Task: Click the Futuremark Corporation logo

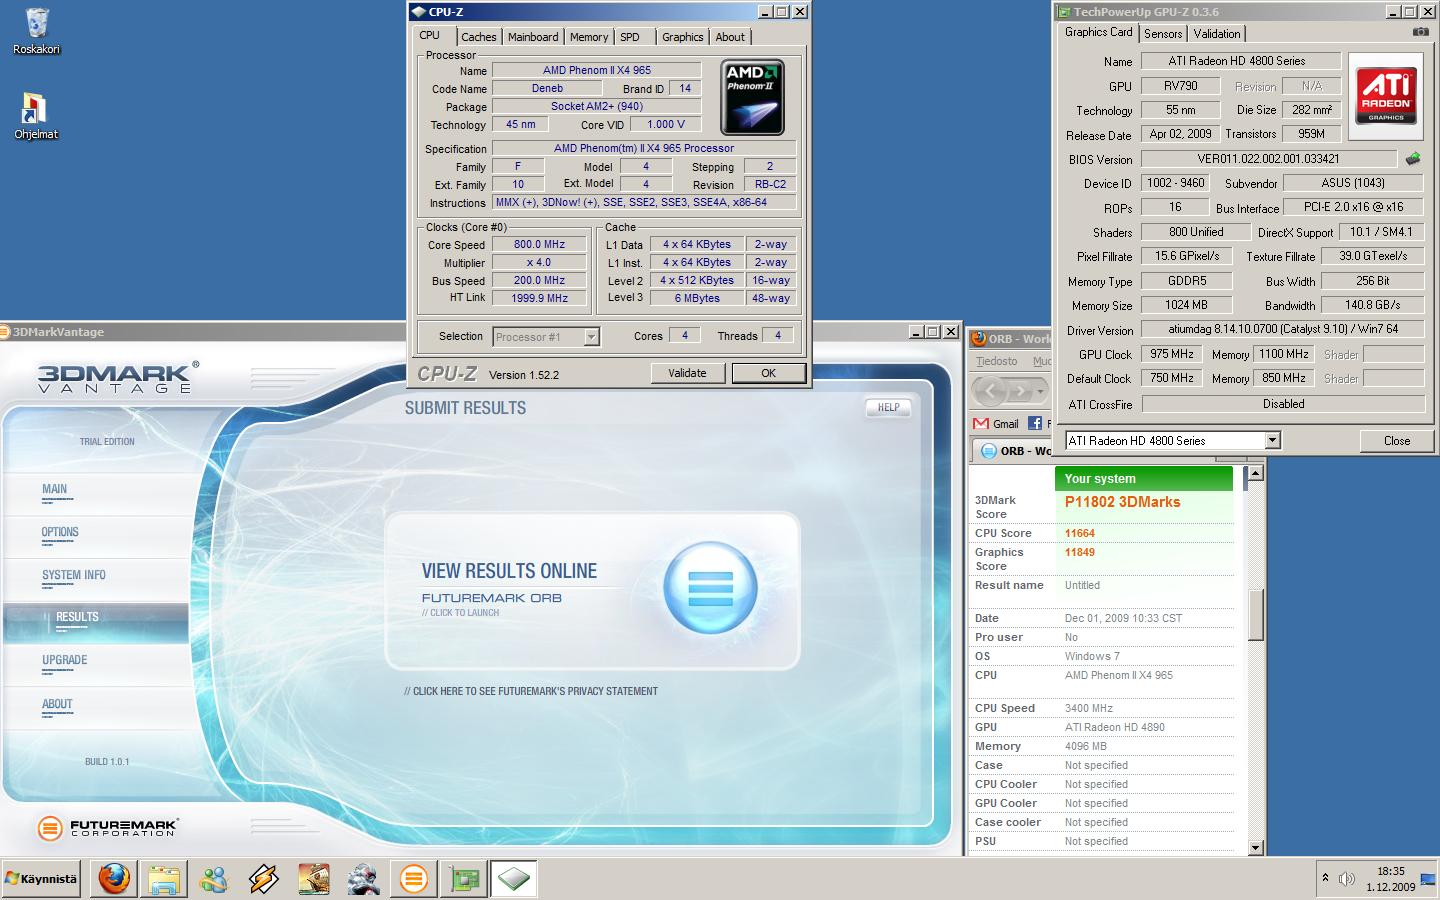Action: (106, 828)
